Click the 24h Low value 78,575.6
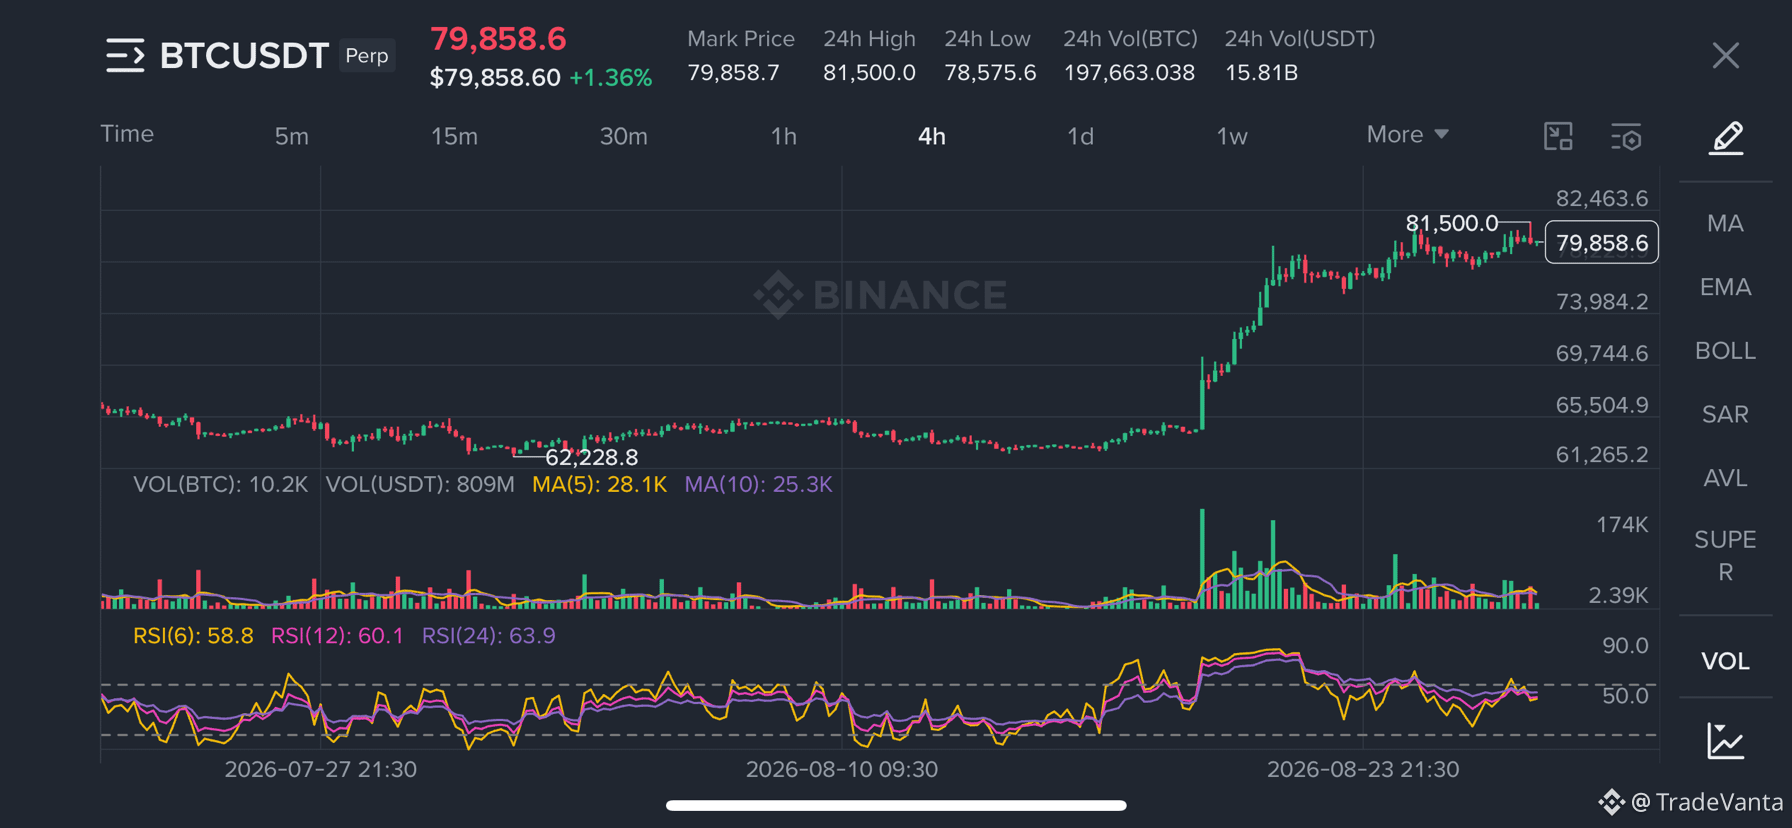1792x828 pixels. coord(990,73)
